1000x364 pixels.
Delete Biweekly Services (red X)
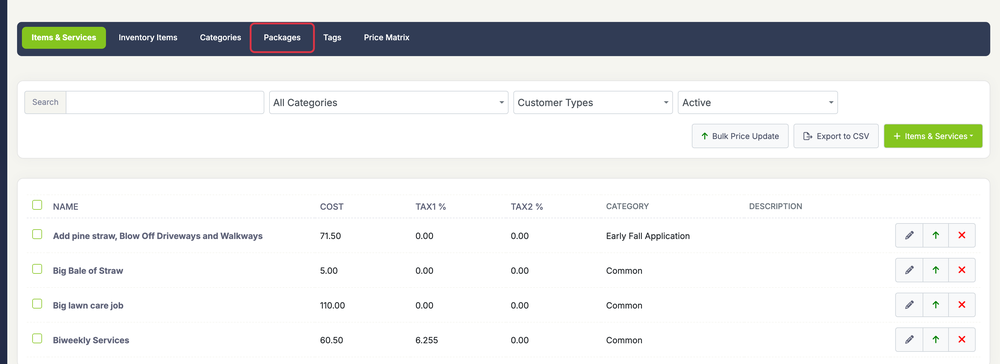tap(962, 340)
